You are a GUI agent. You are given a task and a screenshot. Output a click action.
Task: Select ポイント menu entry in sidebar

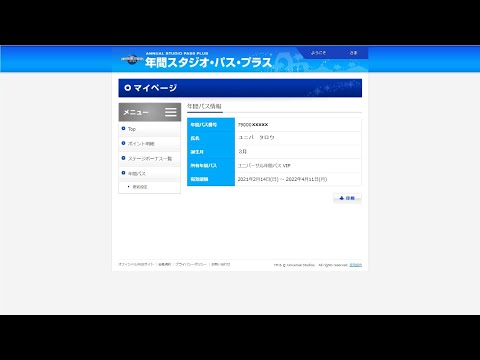(150, 144)
